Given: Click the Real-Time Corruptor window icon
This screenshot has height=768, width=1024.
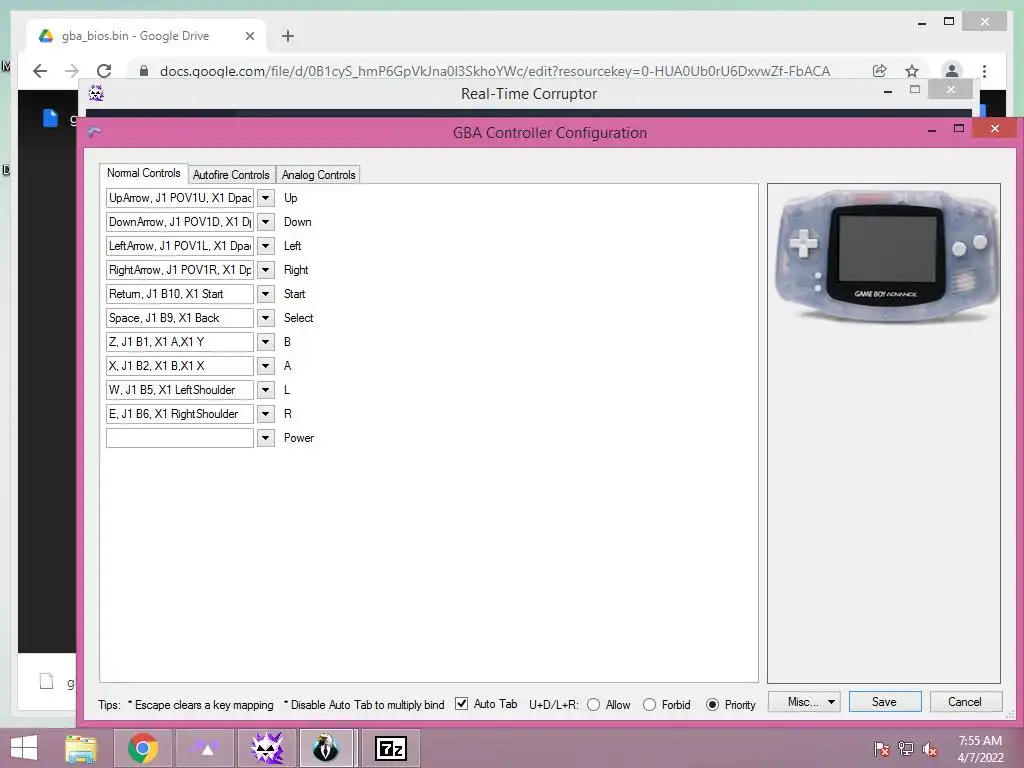Looking at the screenshot, I should pyautogui.click(x=96, y=93).
